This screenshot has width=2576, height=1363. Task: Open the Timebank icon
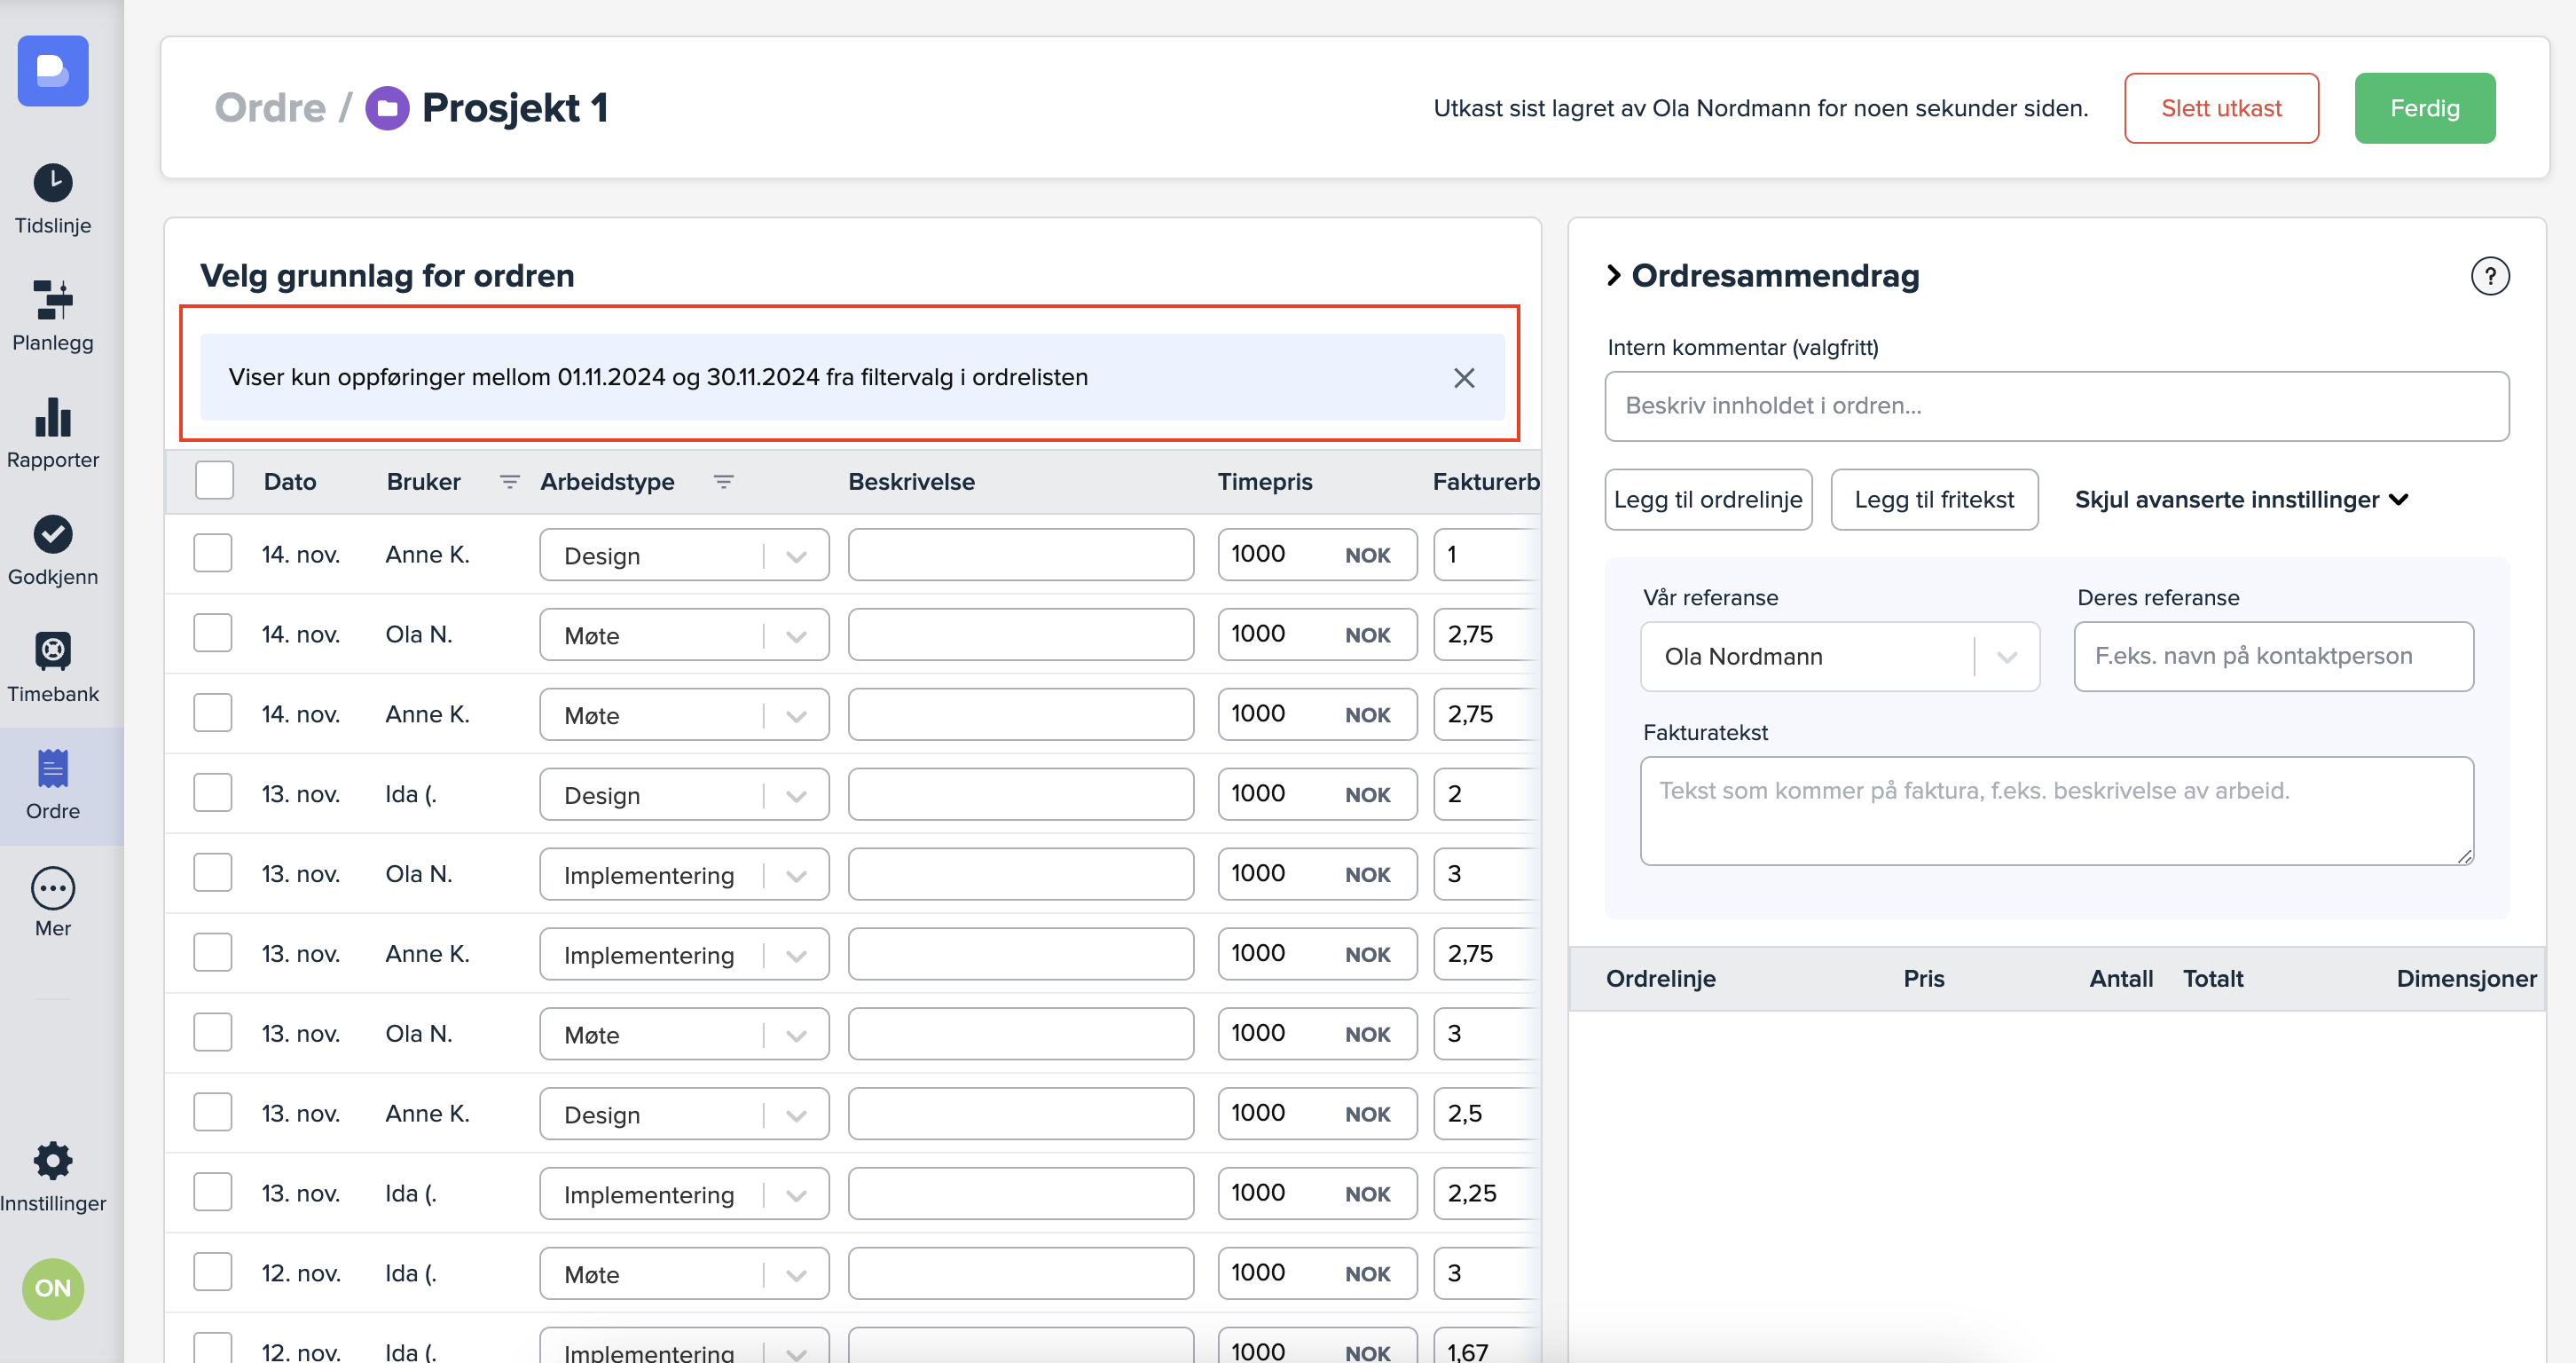52,651
